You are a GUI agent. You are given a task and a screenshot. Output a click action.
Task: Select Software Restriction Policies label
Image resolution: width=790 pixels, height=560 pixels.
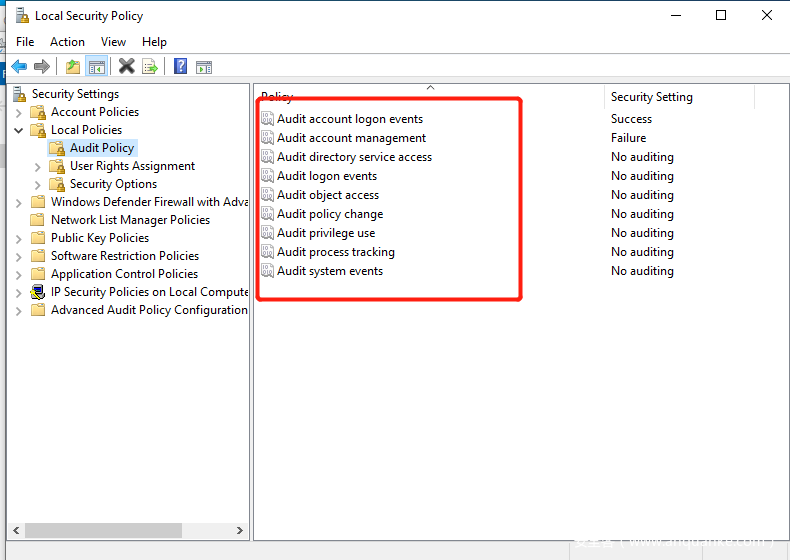tap(125, 256)
